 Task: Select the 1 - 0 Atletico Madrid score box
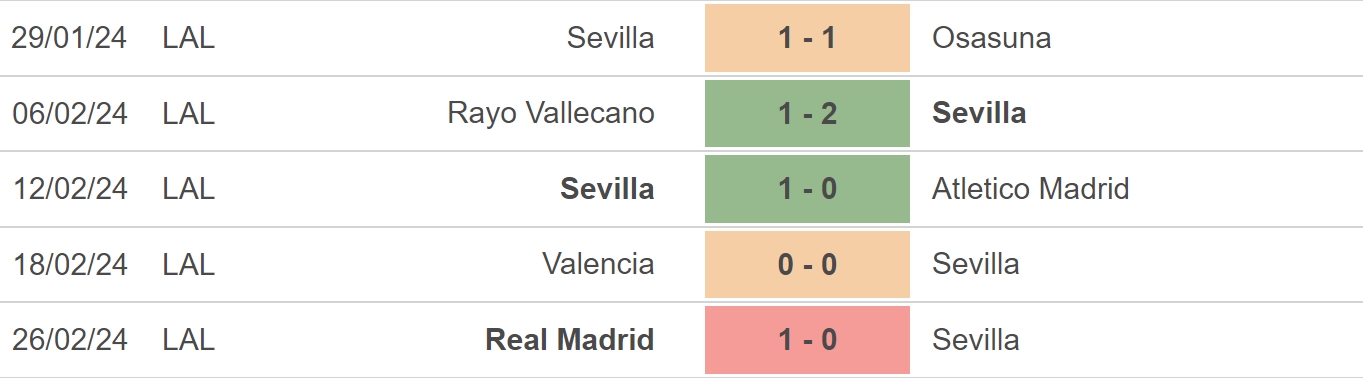(807, 189)
